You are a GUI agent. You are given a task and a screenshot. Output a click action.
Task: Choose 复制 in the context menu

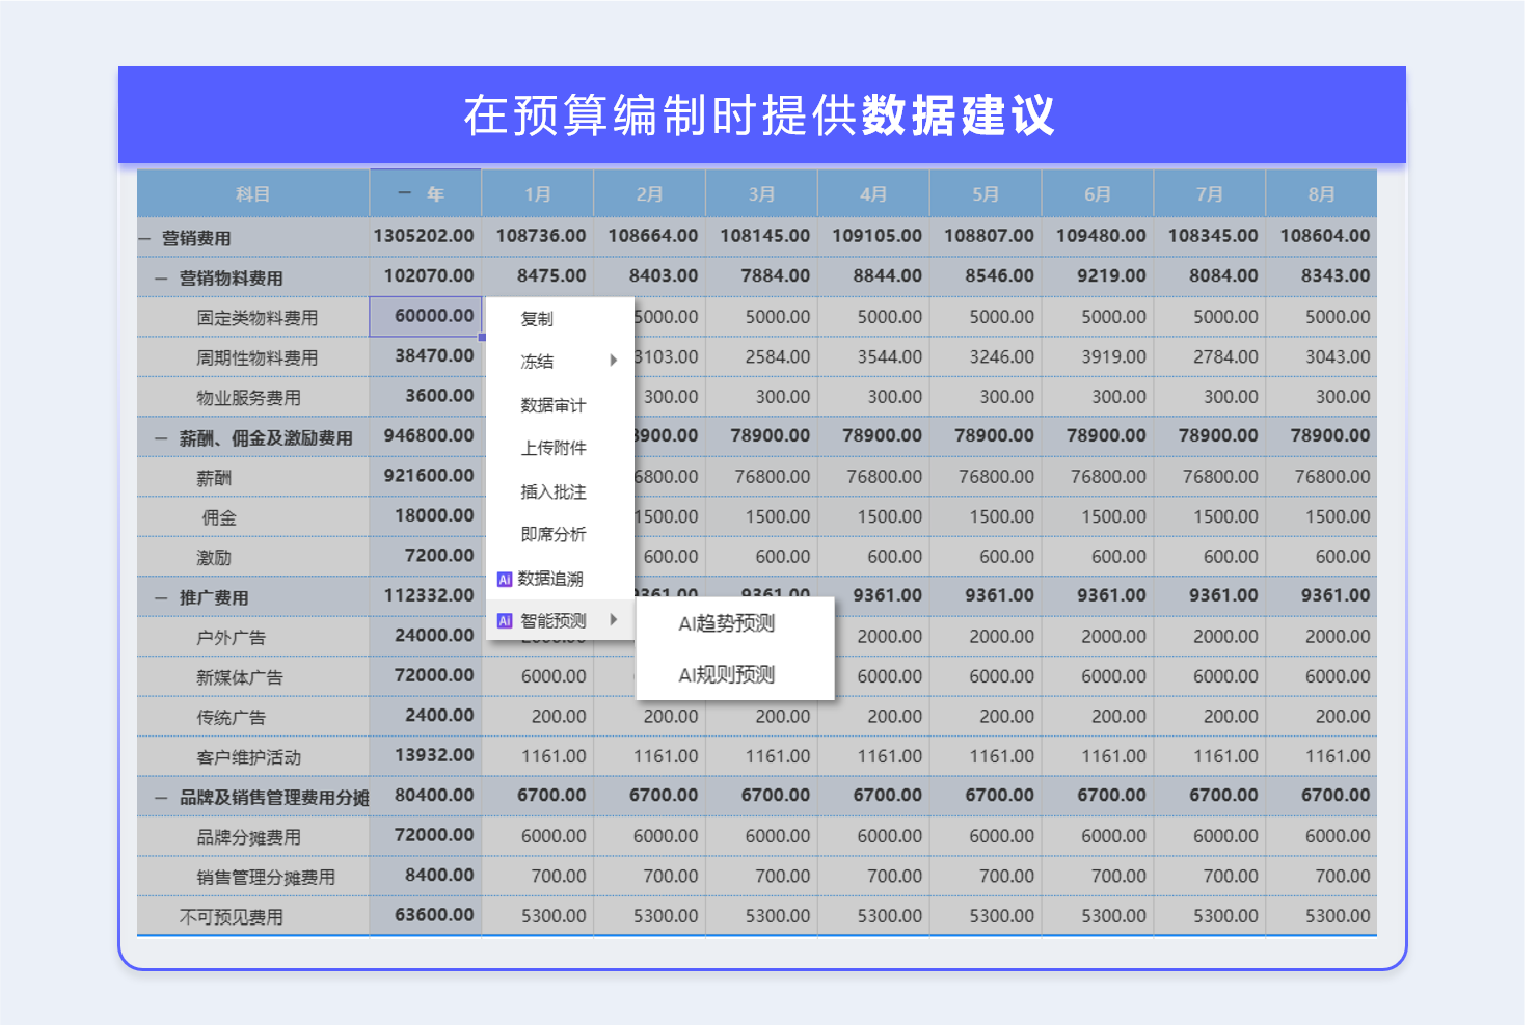pyautogui.click(x=560, y=319)
